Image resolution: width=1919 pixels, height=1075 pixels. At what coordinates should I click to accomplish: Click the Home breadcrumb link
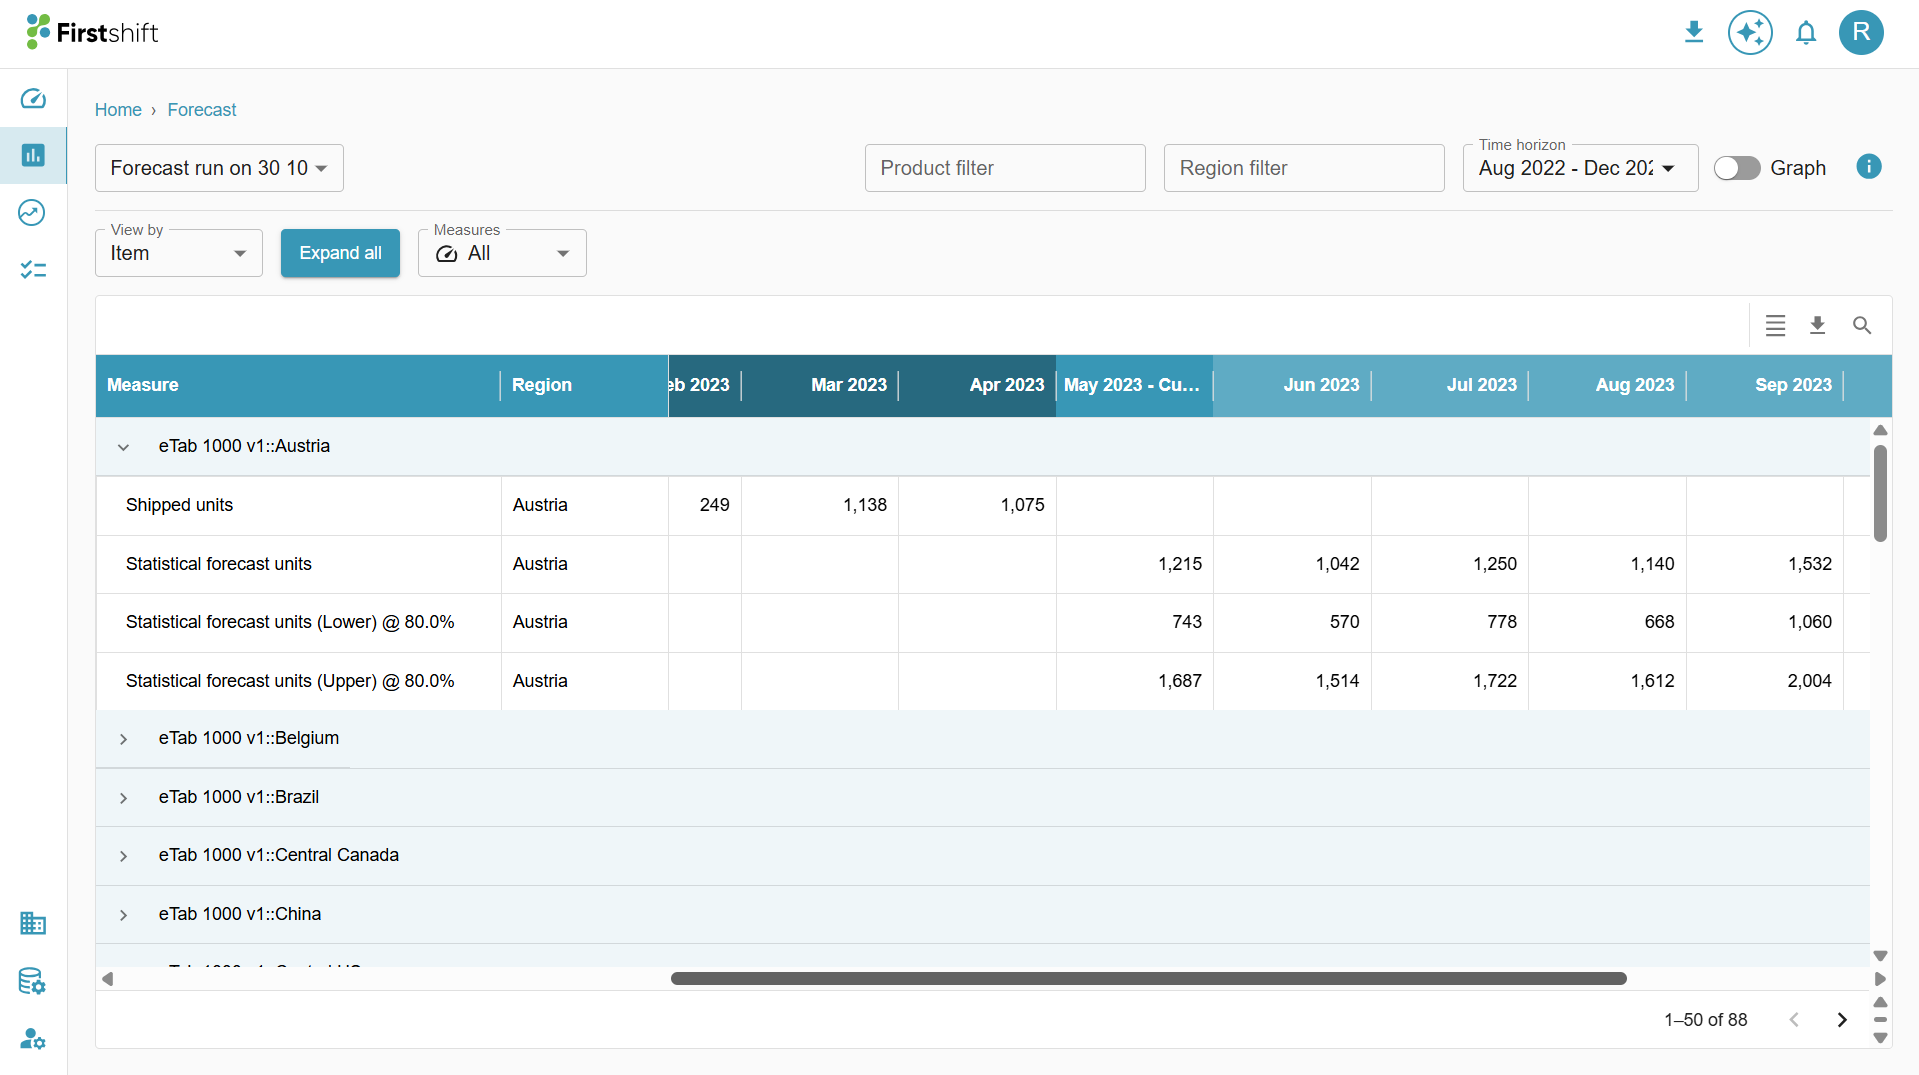pyautogui.click(x=118, y=110)
